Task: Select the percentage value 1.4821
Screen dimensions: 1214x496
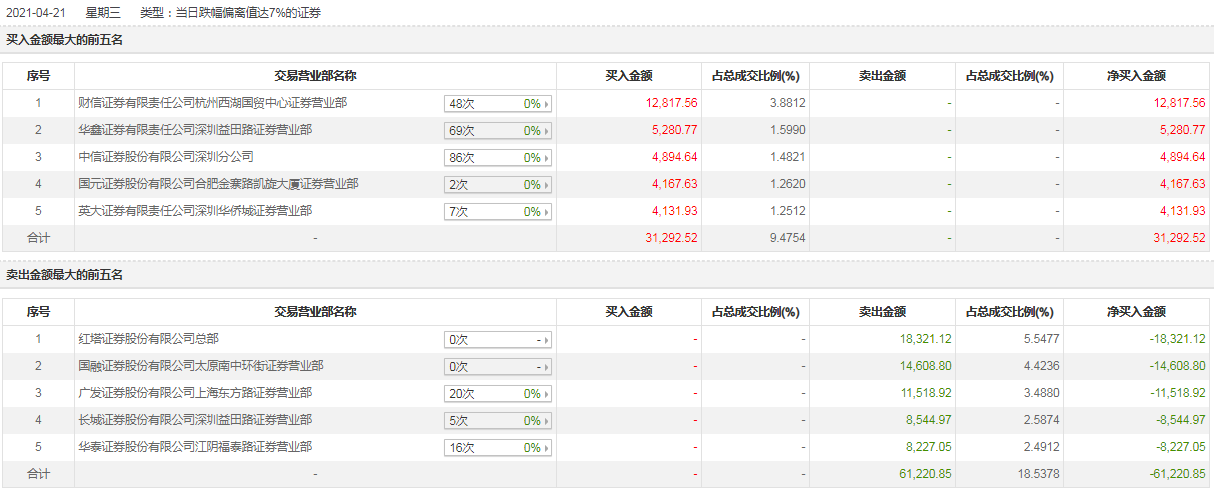Action: (x=788, y=157)
